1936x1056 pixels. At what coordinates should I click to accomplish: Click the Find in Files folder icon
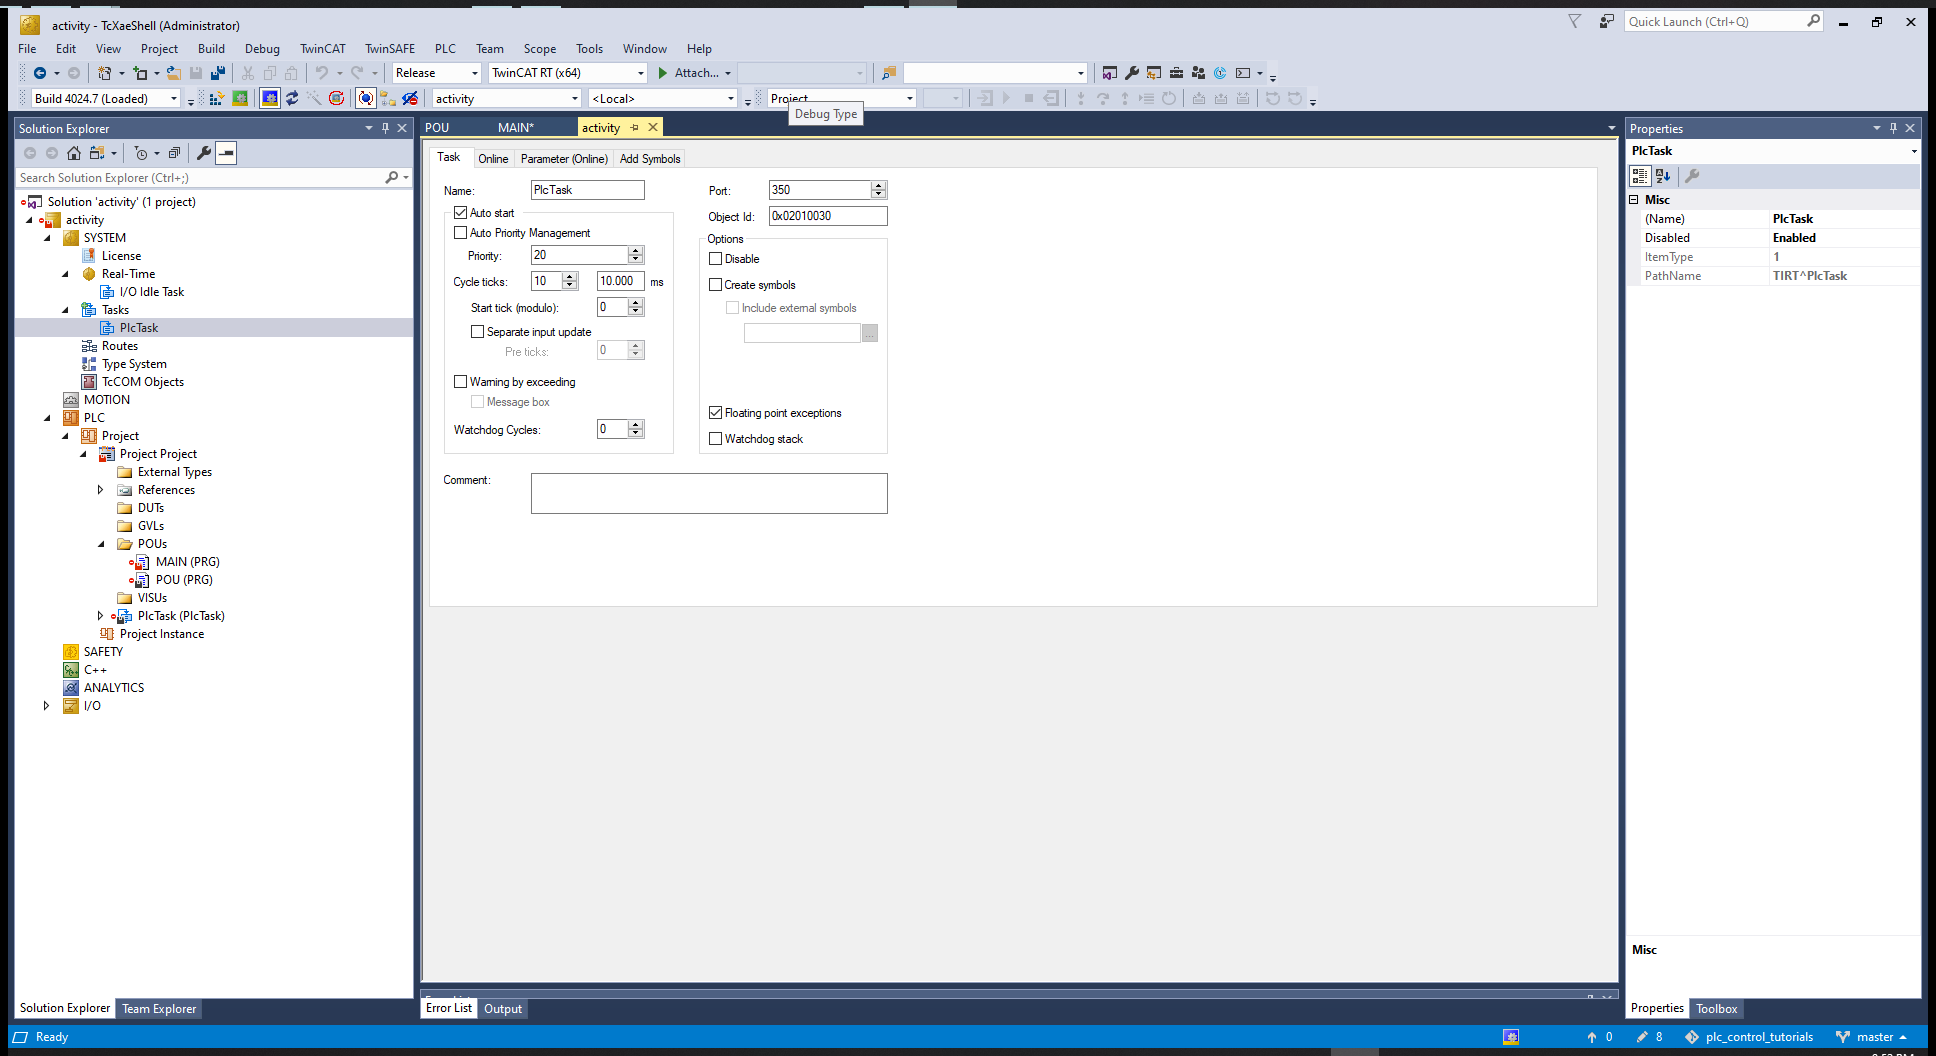pos(888,73)
